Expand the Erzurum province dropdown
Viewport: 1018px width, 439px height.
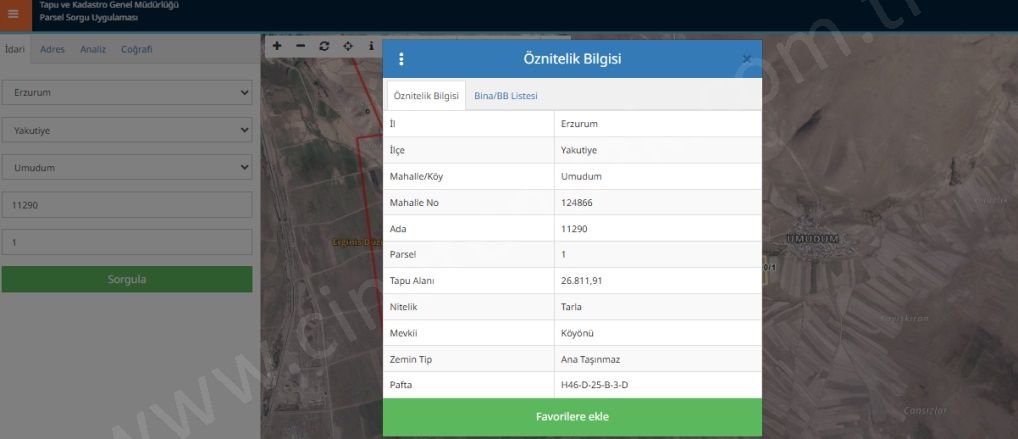(x=126, y=92)
